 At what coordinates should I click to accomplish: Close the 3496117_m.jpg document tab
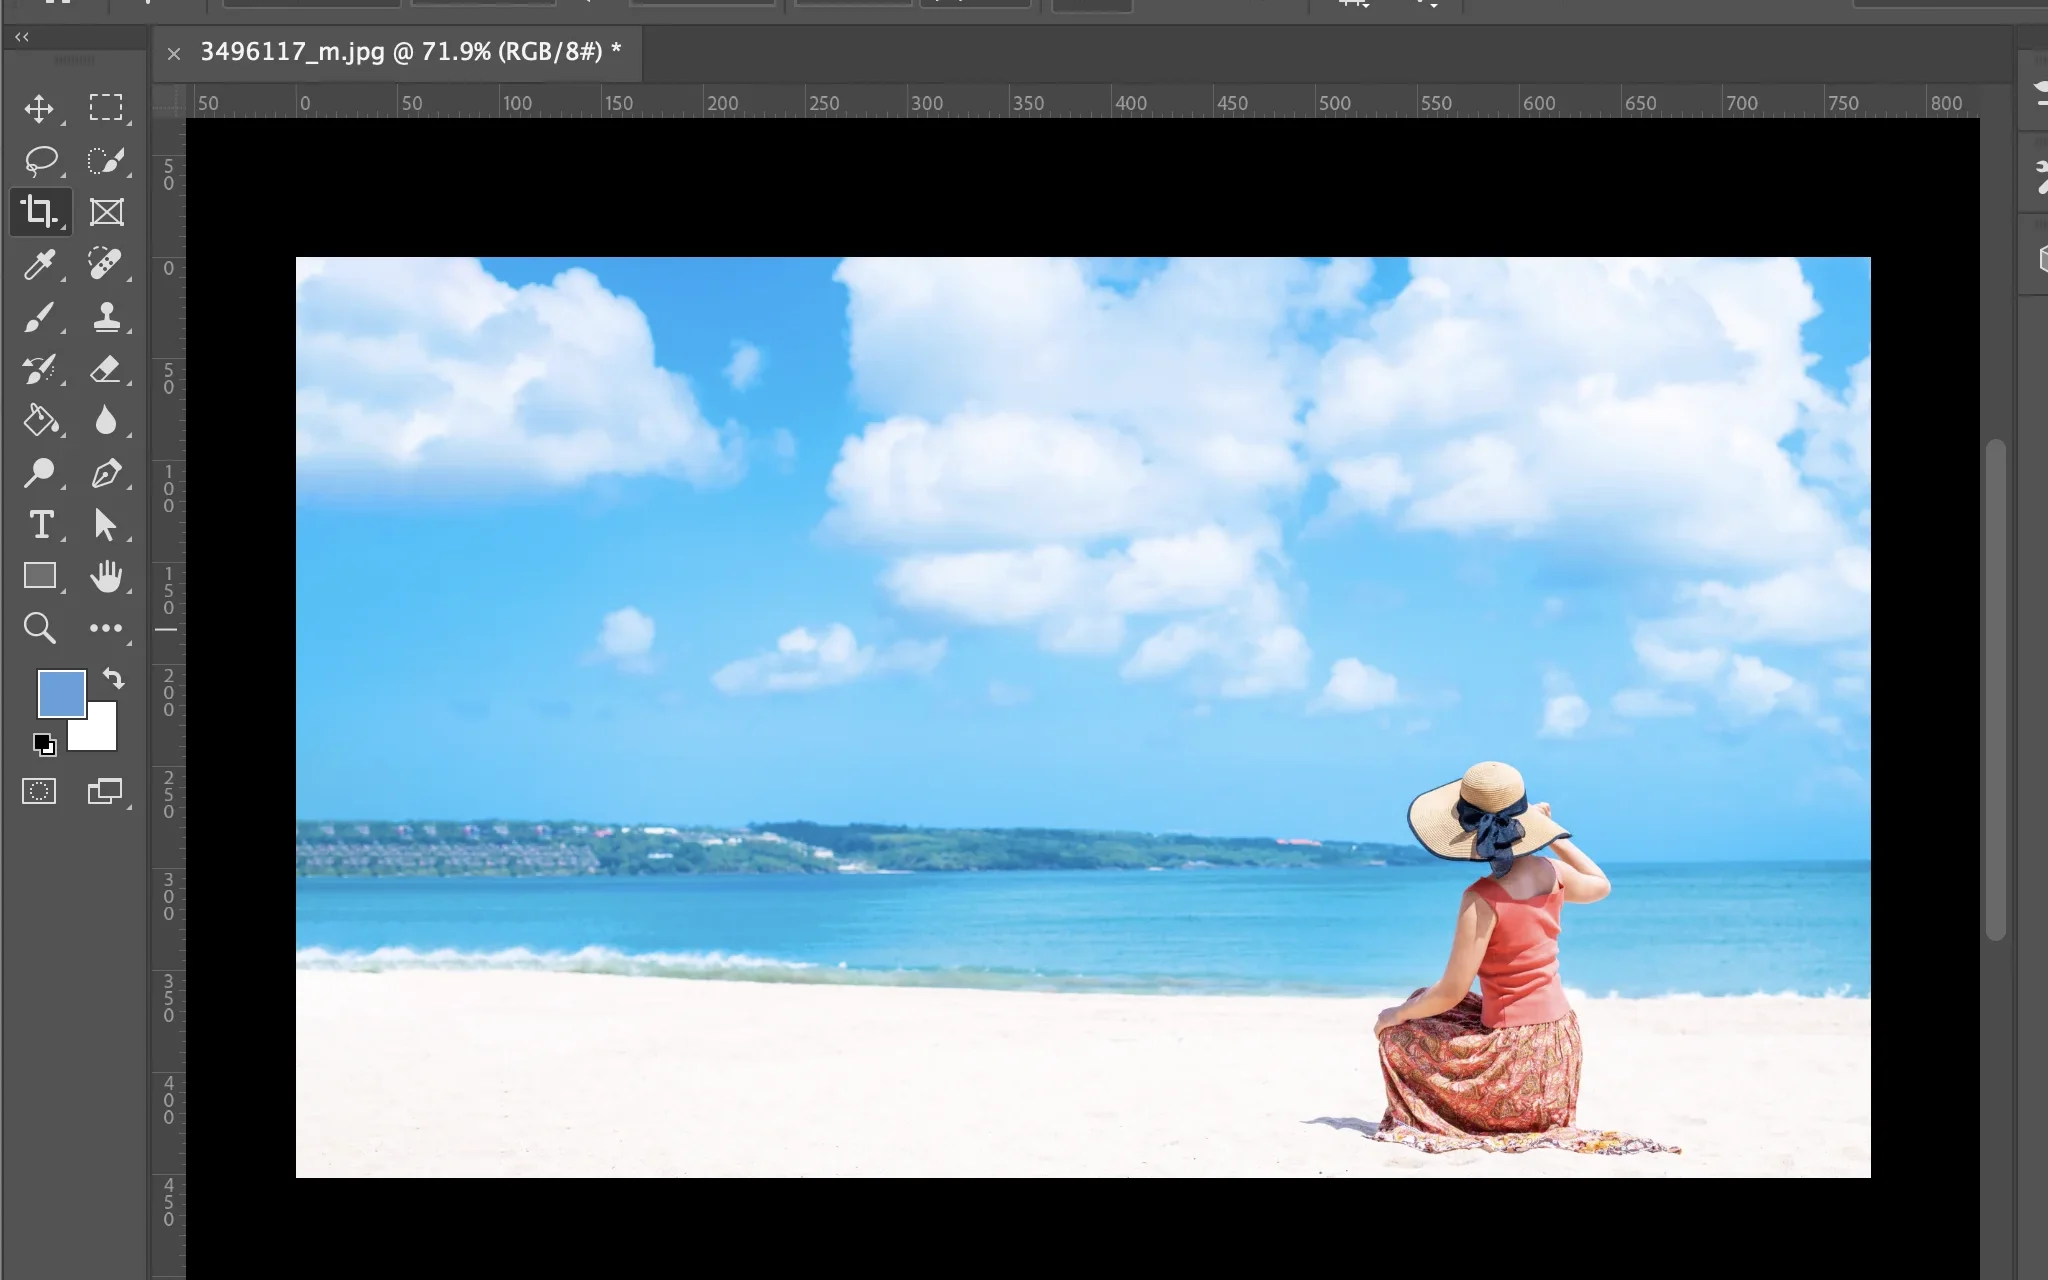(174, 54)
